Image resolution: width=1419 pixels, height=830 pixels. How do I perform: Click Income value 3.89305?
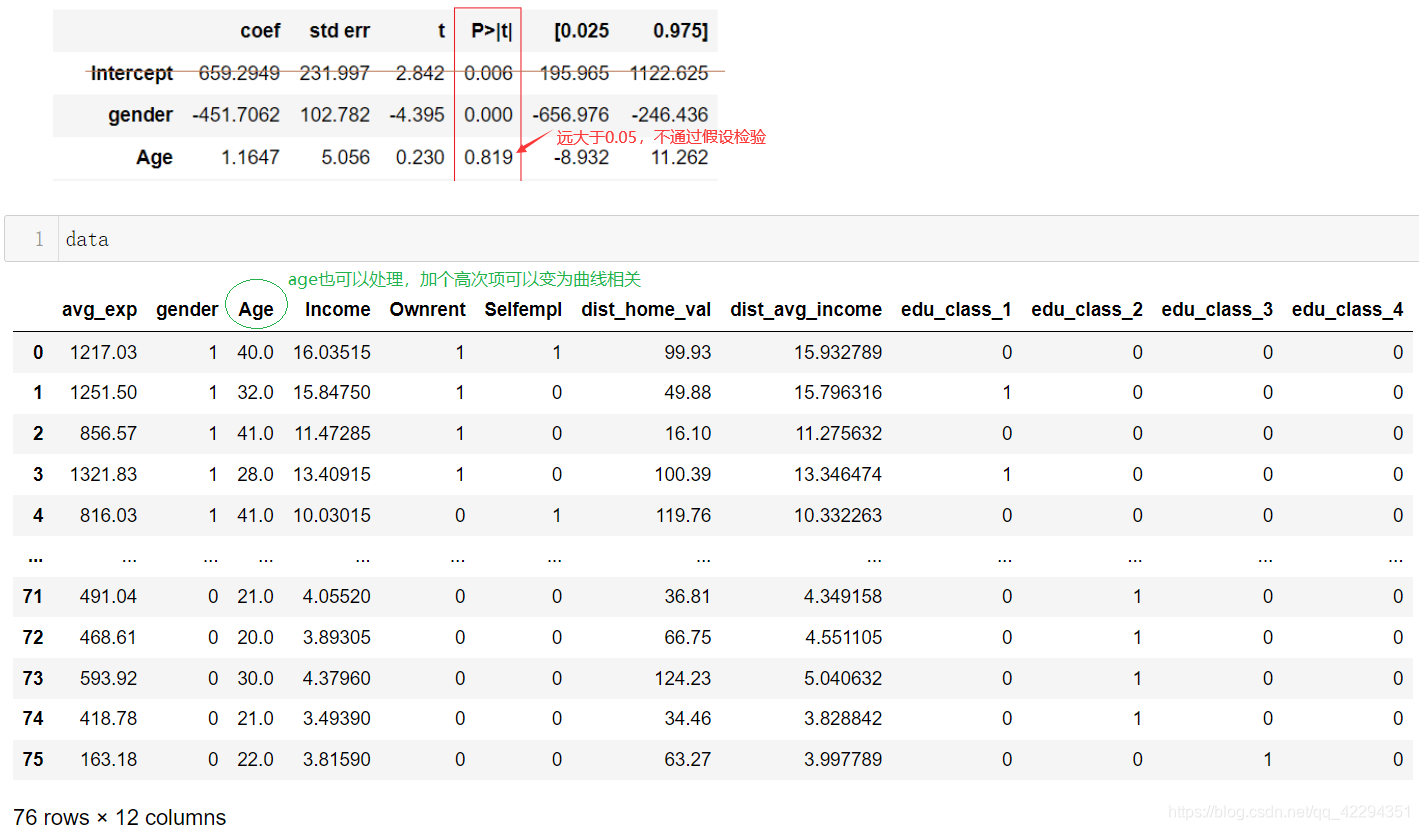click(337, 638)
